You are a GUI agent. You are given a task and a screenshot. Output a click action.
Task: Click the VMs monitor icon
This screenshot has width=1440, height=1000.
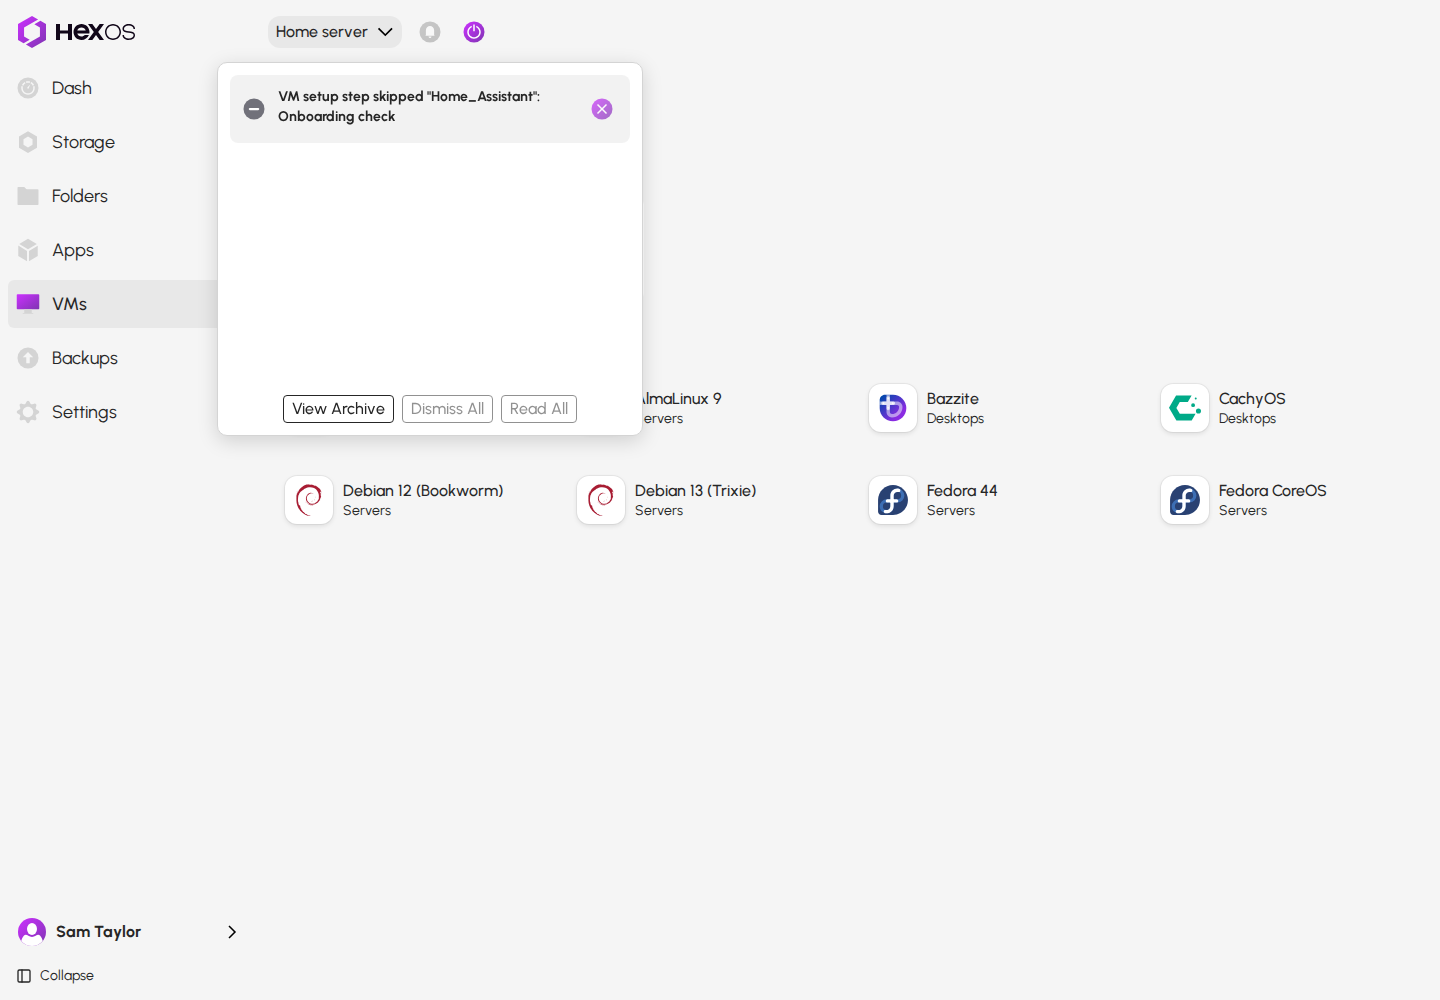[x=28, y=303]
